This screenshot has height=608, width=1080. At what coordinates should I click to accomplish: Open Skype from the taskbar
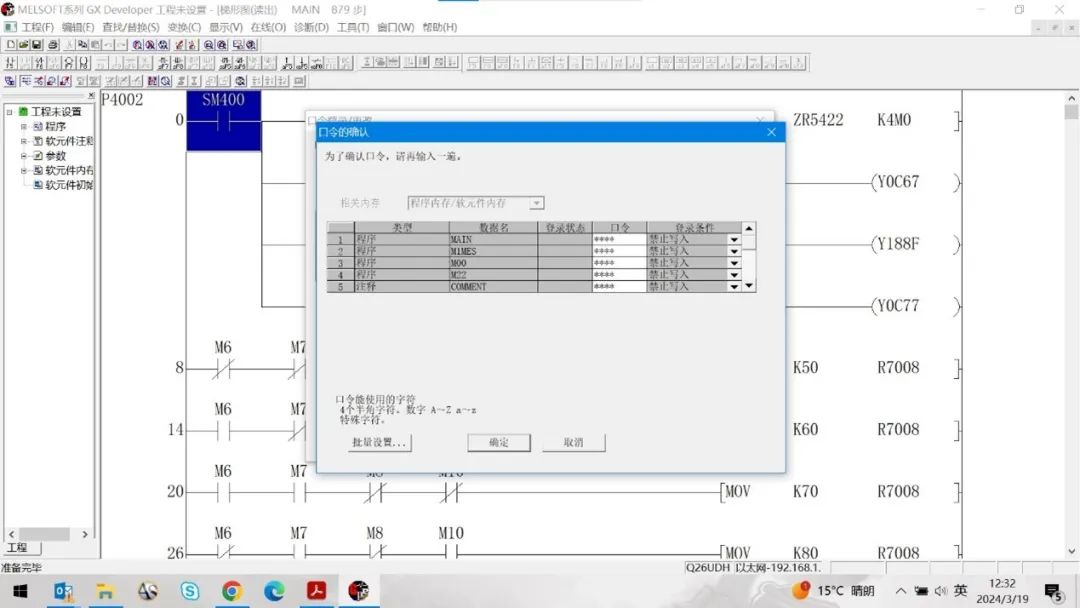click(190, 591)
